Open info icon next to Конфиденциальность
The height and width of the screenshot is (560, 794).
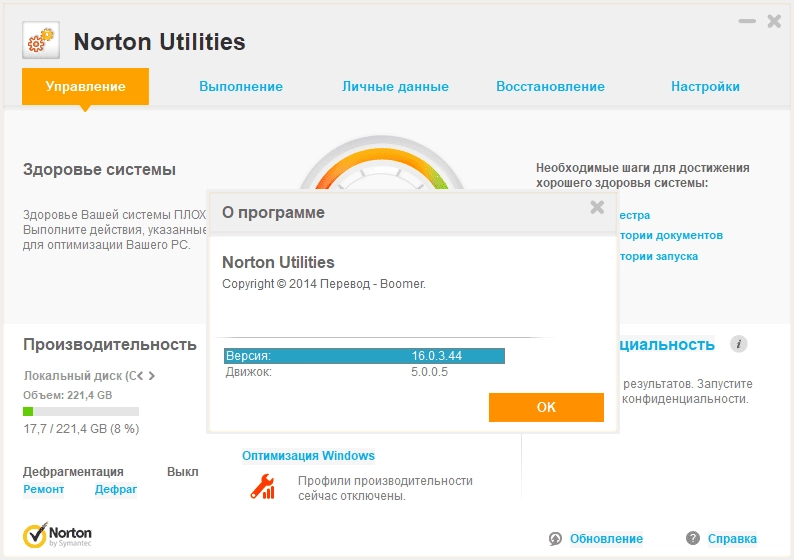pos(738,344)
